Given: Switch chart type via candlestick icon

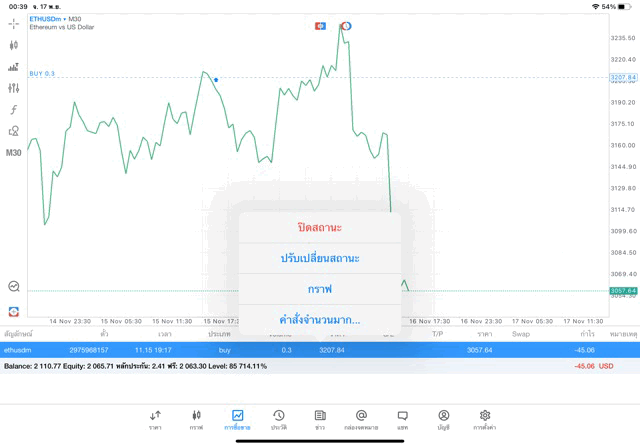Looking at the screenshot, I should (14, 45).
